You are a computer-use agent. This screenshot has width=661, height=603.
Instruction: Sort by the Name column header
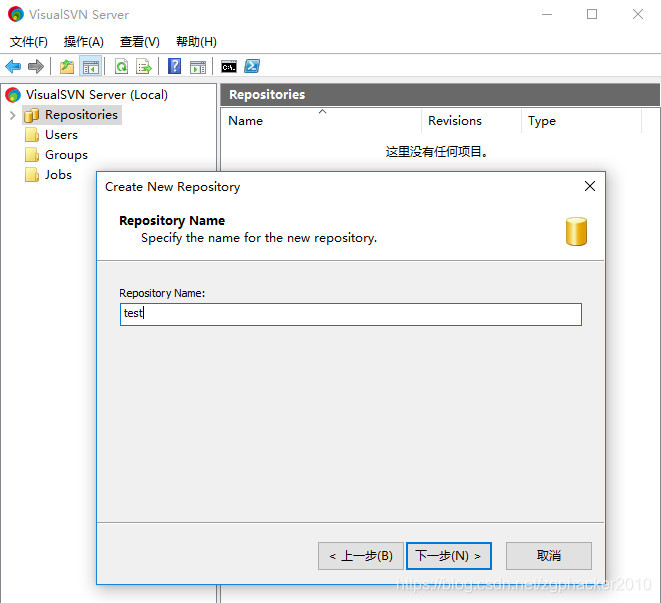pyautogui.click(x=321, y=121)
